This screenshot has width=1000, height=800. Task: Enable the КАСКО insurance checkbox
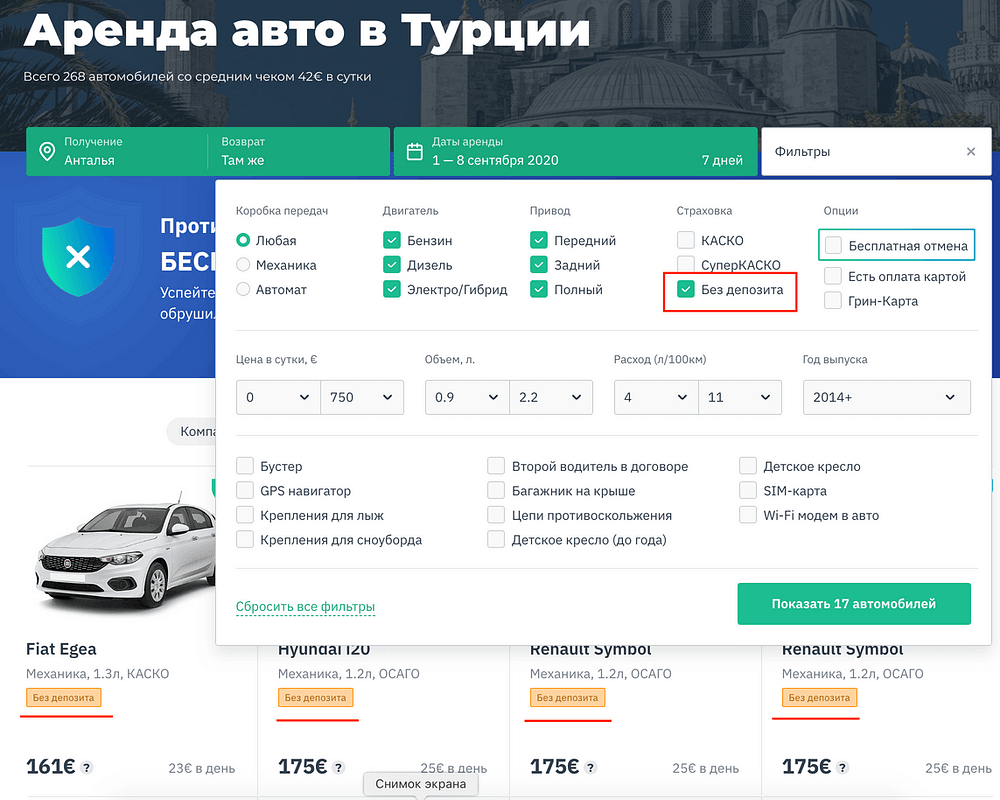tap(685, 240)
